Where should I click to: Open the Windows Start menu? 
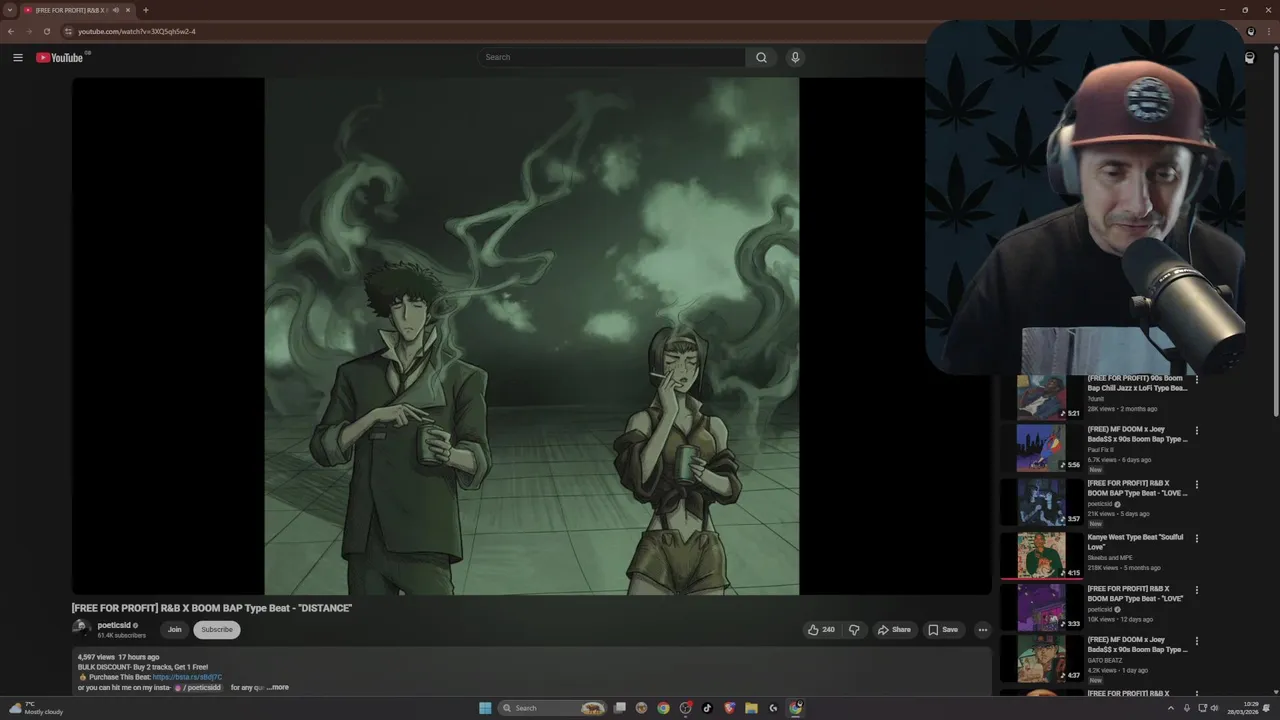(x=485, y=708)
